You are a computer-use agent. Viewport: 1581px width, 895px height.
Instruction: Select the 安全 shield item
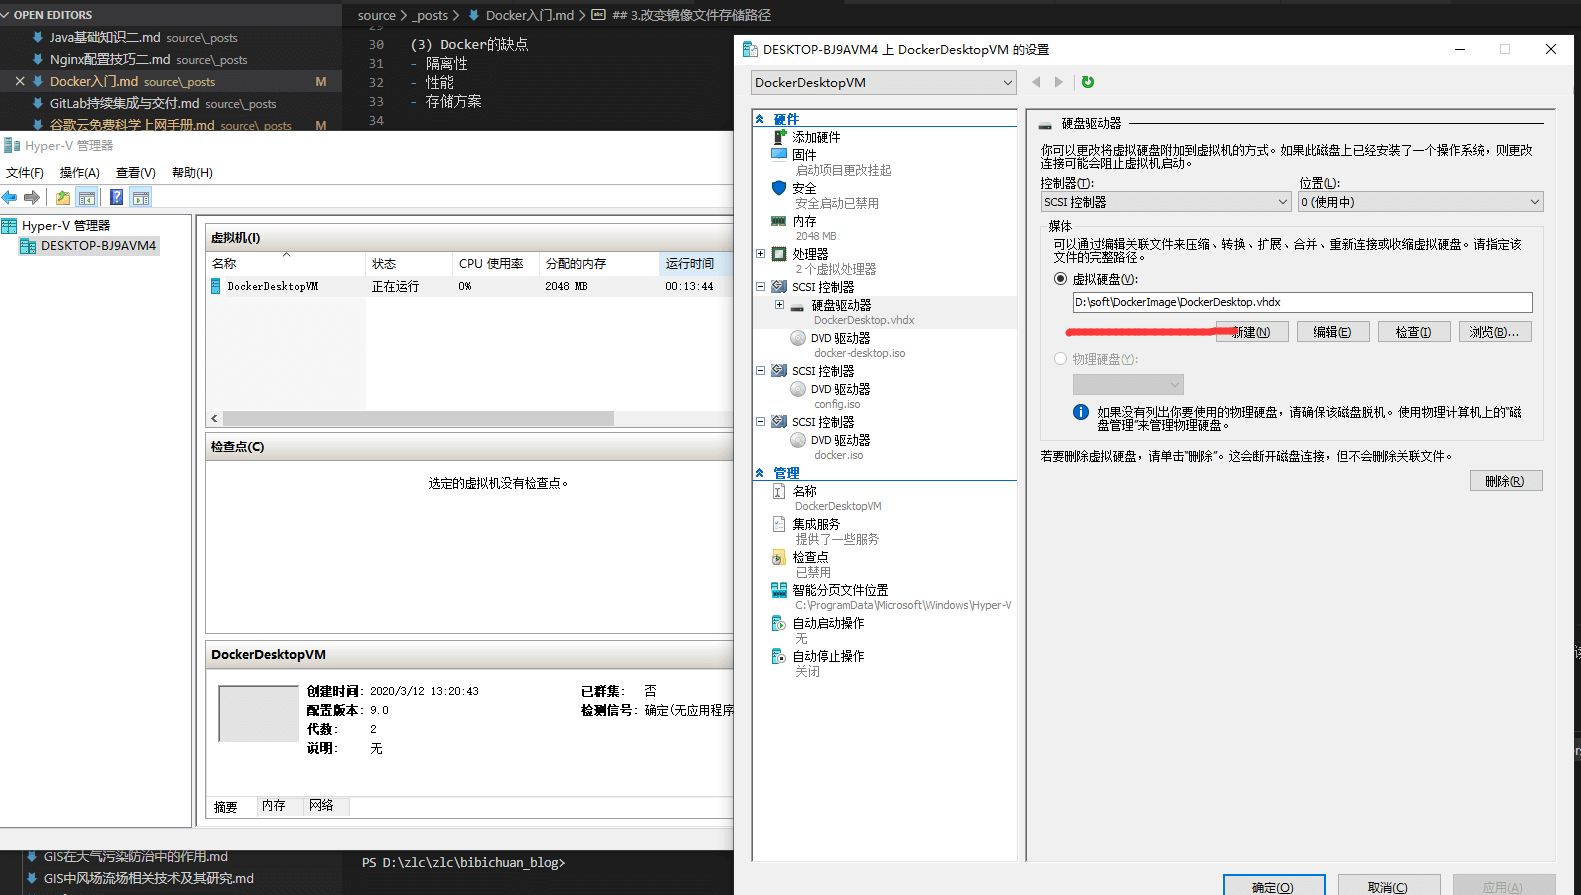click(804, 188)
